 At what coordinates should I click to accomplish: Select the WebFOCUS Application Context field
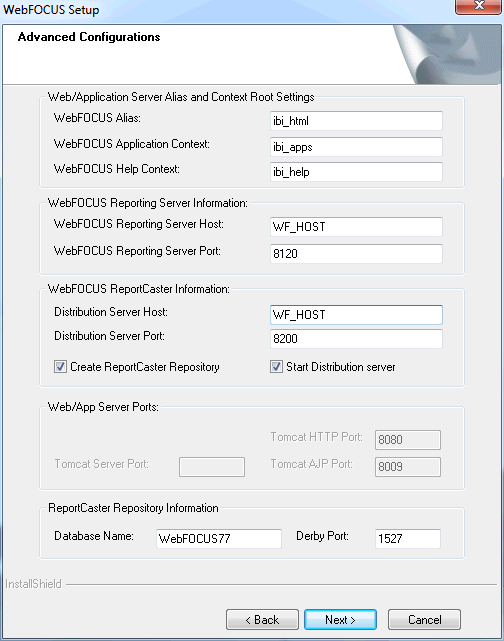(356, 147)
